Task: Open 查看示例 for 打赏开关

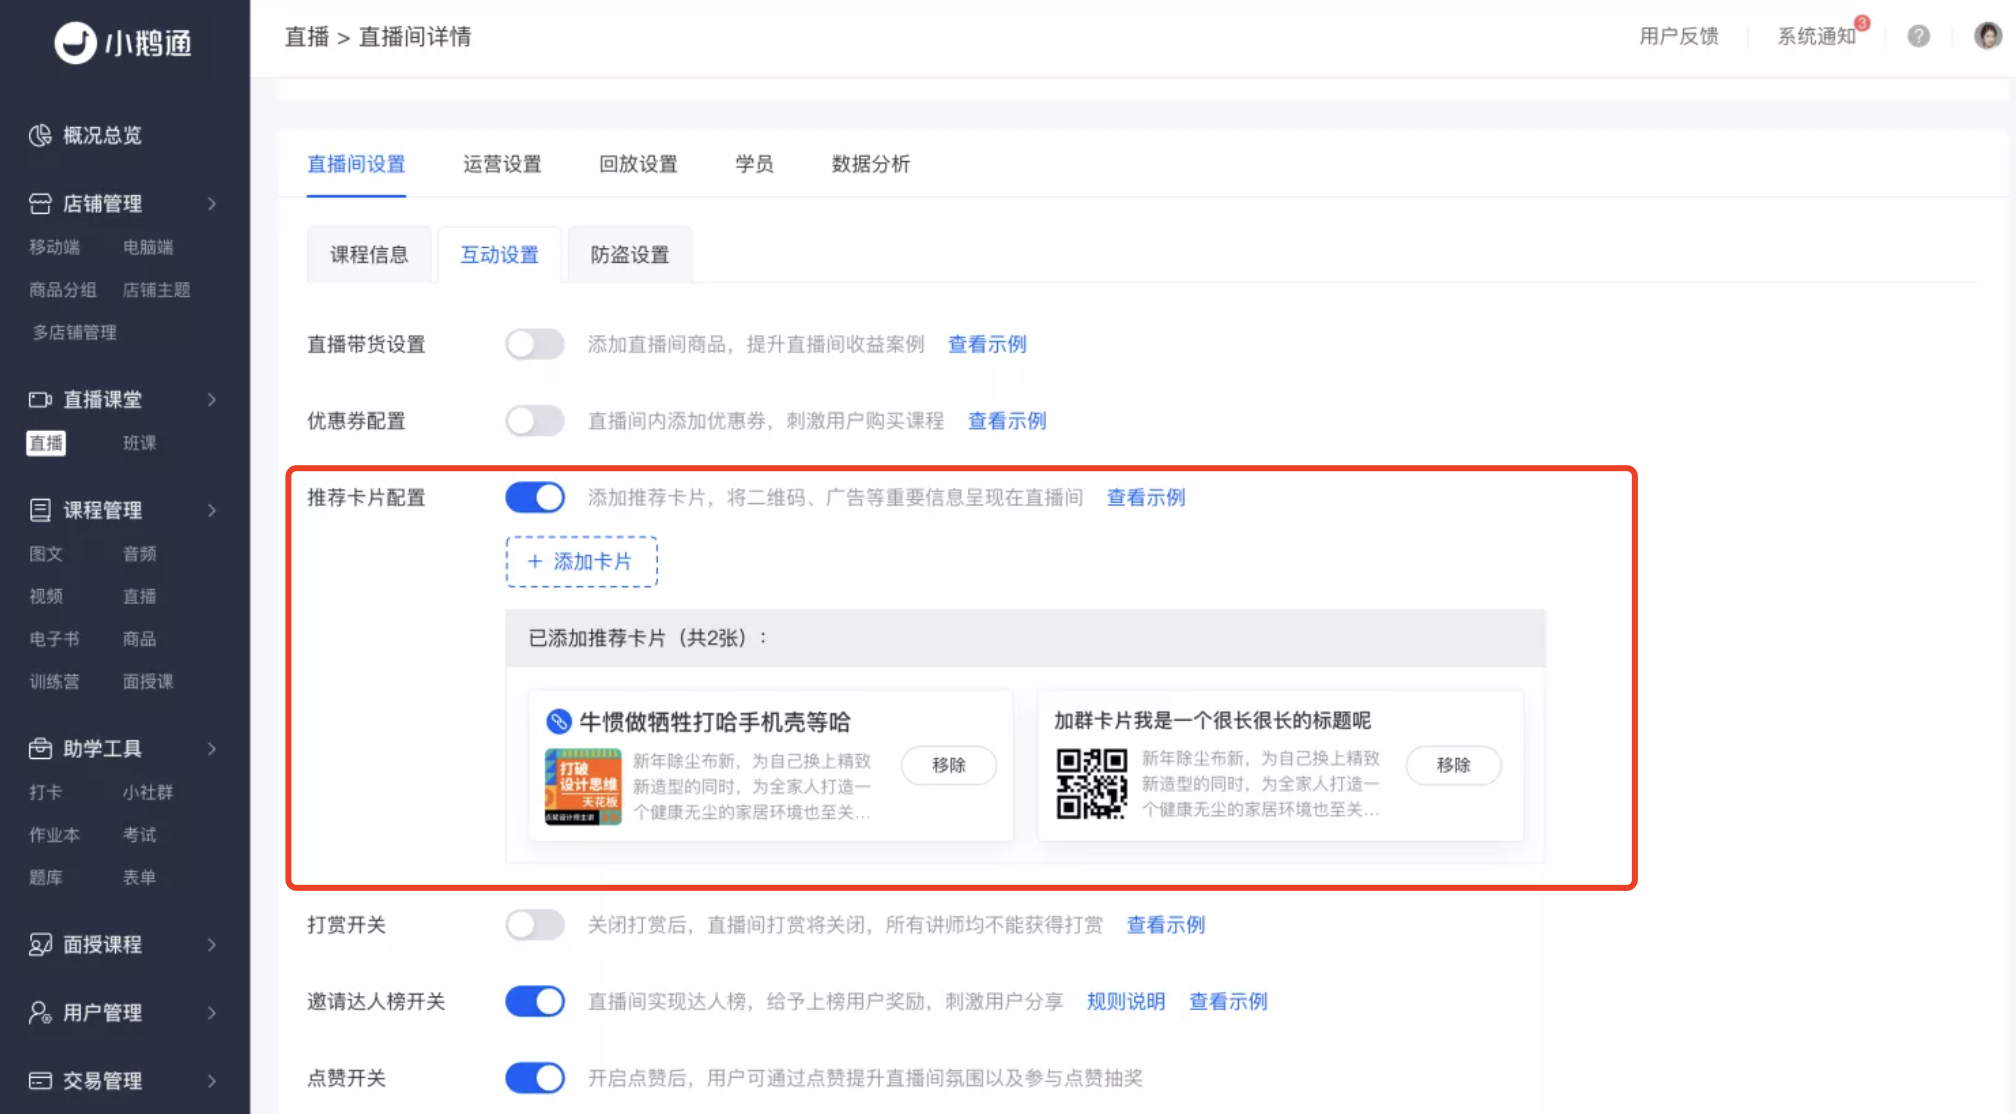Action: (x=1166, y=925)
